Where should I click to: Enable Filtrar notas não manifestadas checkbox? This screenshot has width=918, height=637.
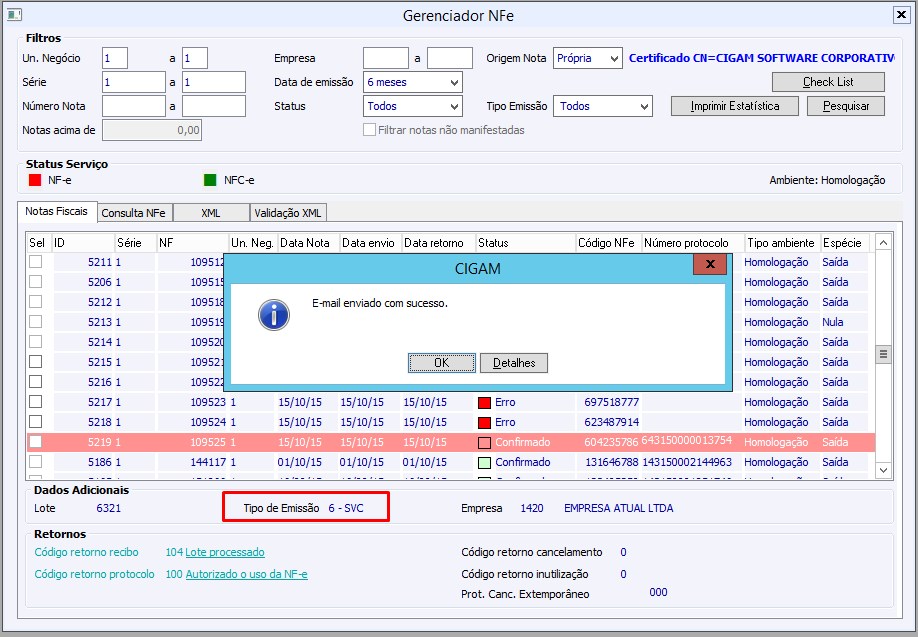[x=369, y=129]
